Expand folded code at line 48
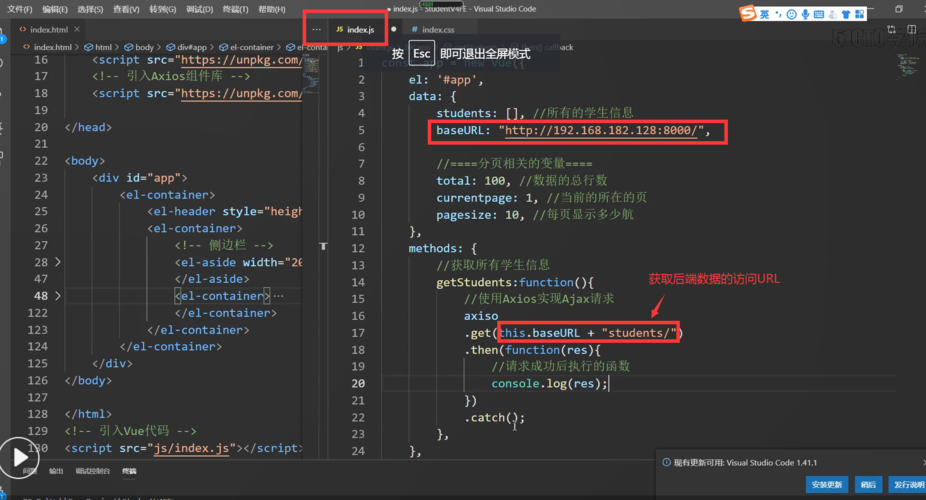Viewport: 926px width, 500px height. point(58,295)
